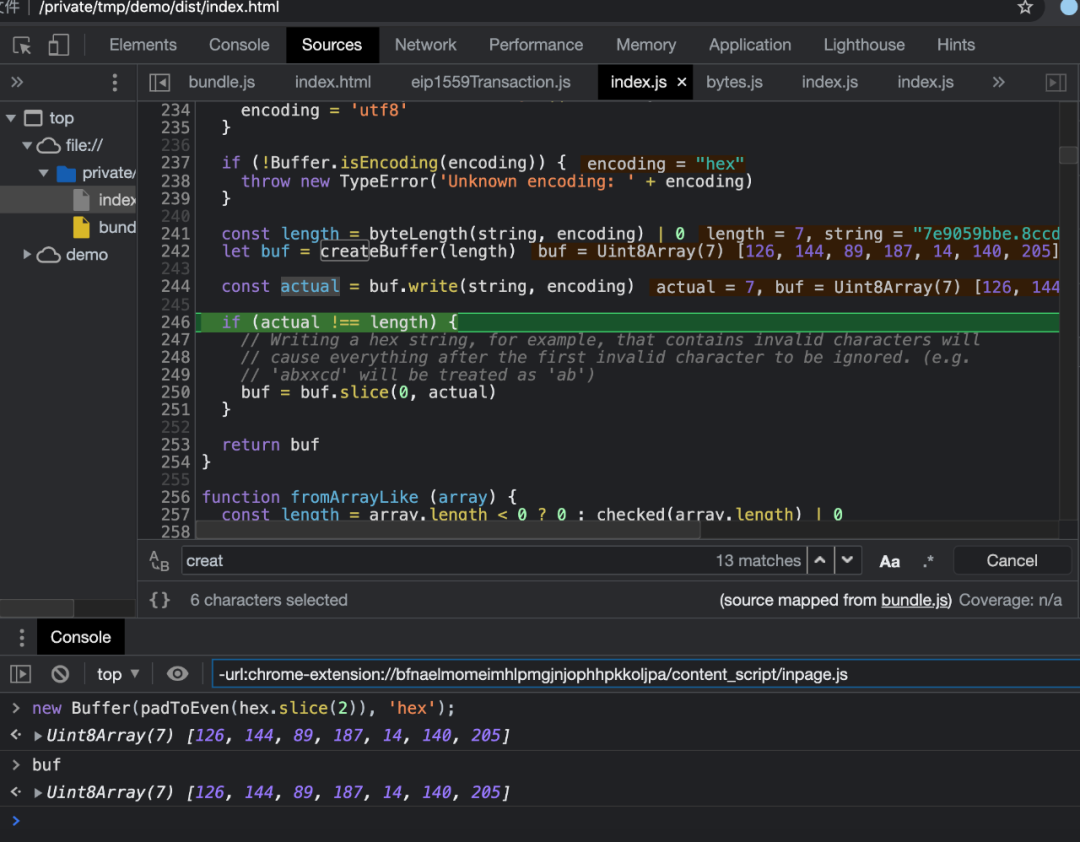Image resolution: width=1080 pixels, height=842 pixels.
Task: Collapse the private/ folder node
Action: click(x=43, y=173)
